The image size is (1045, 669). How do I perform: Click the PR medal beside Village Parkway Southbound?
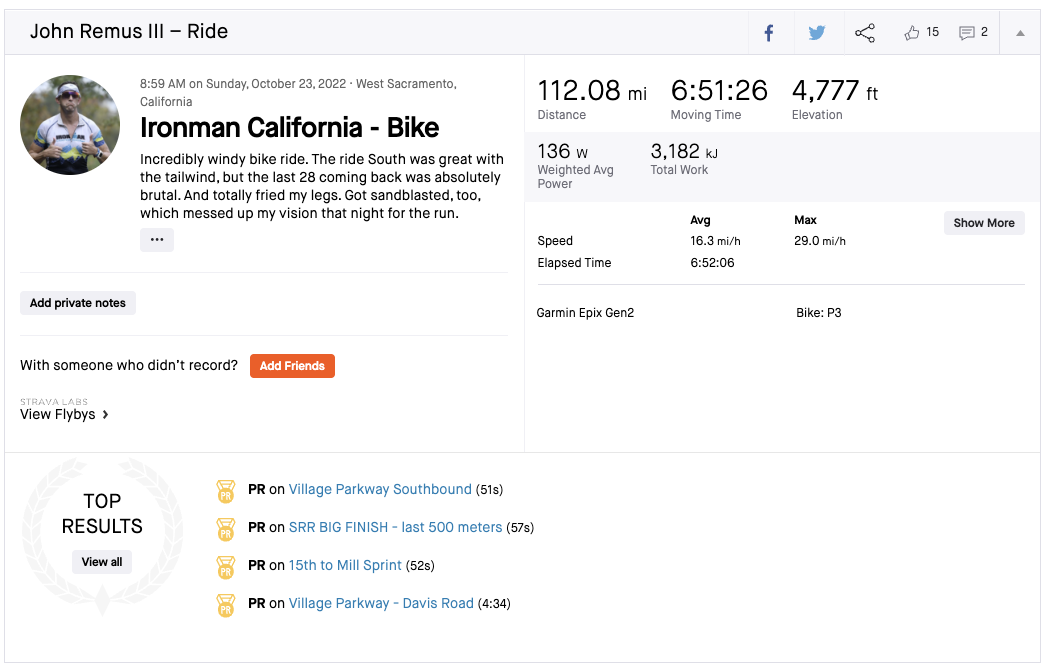[x=226, y=491]
